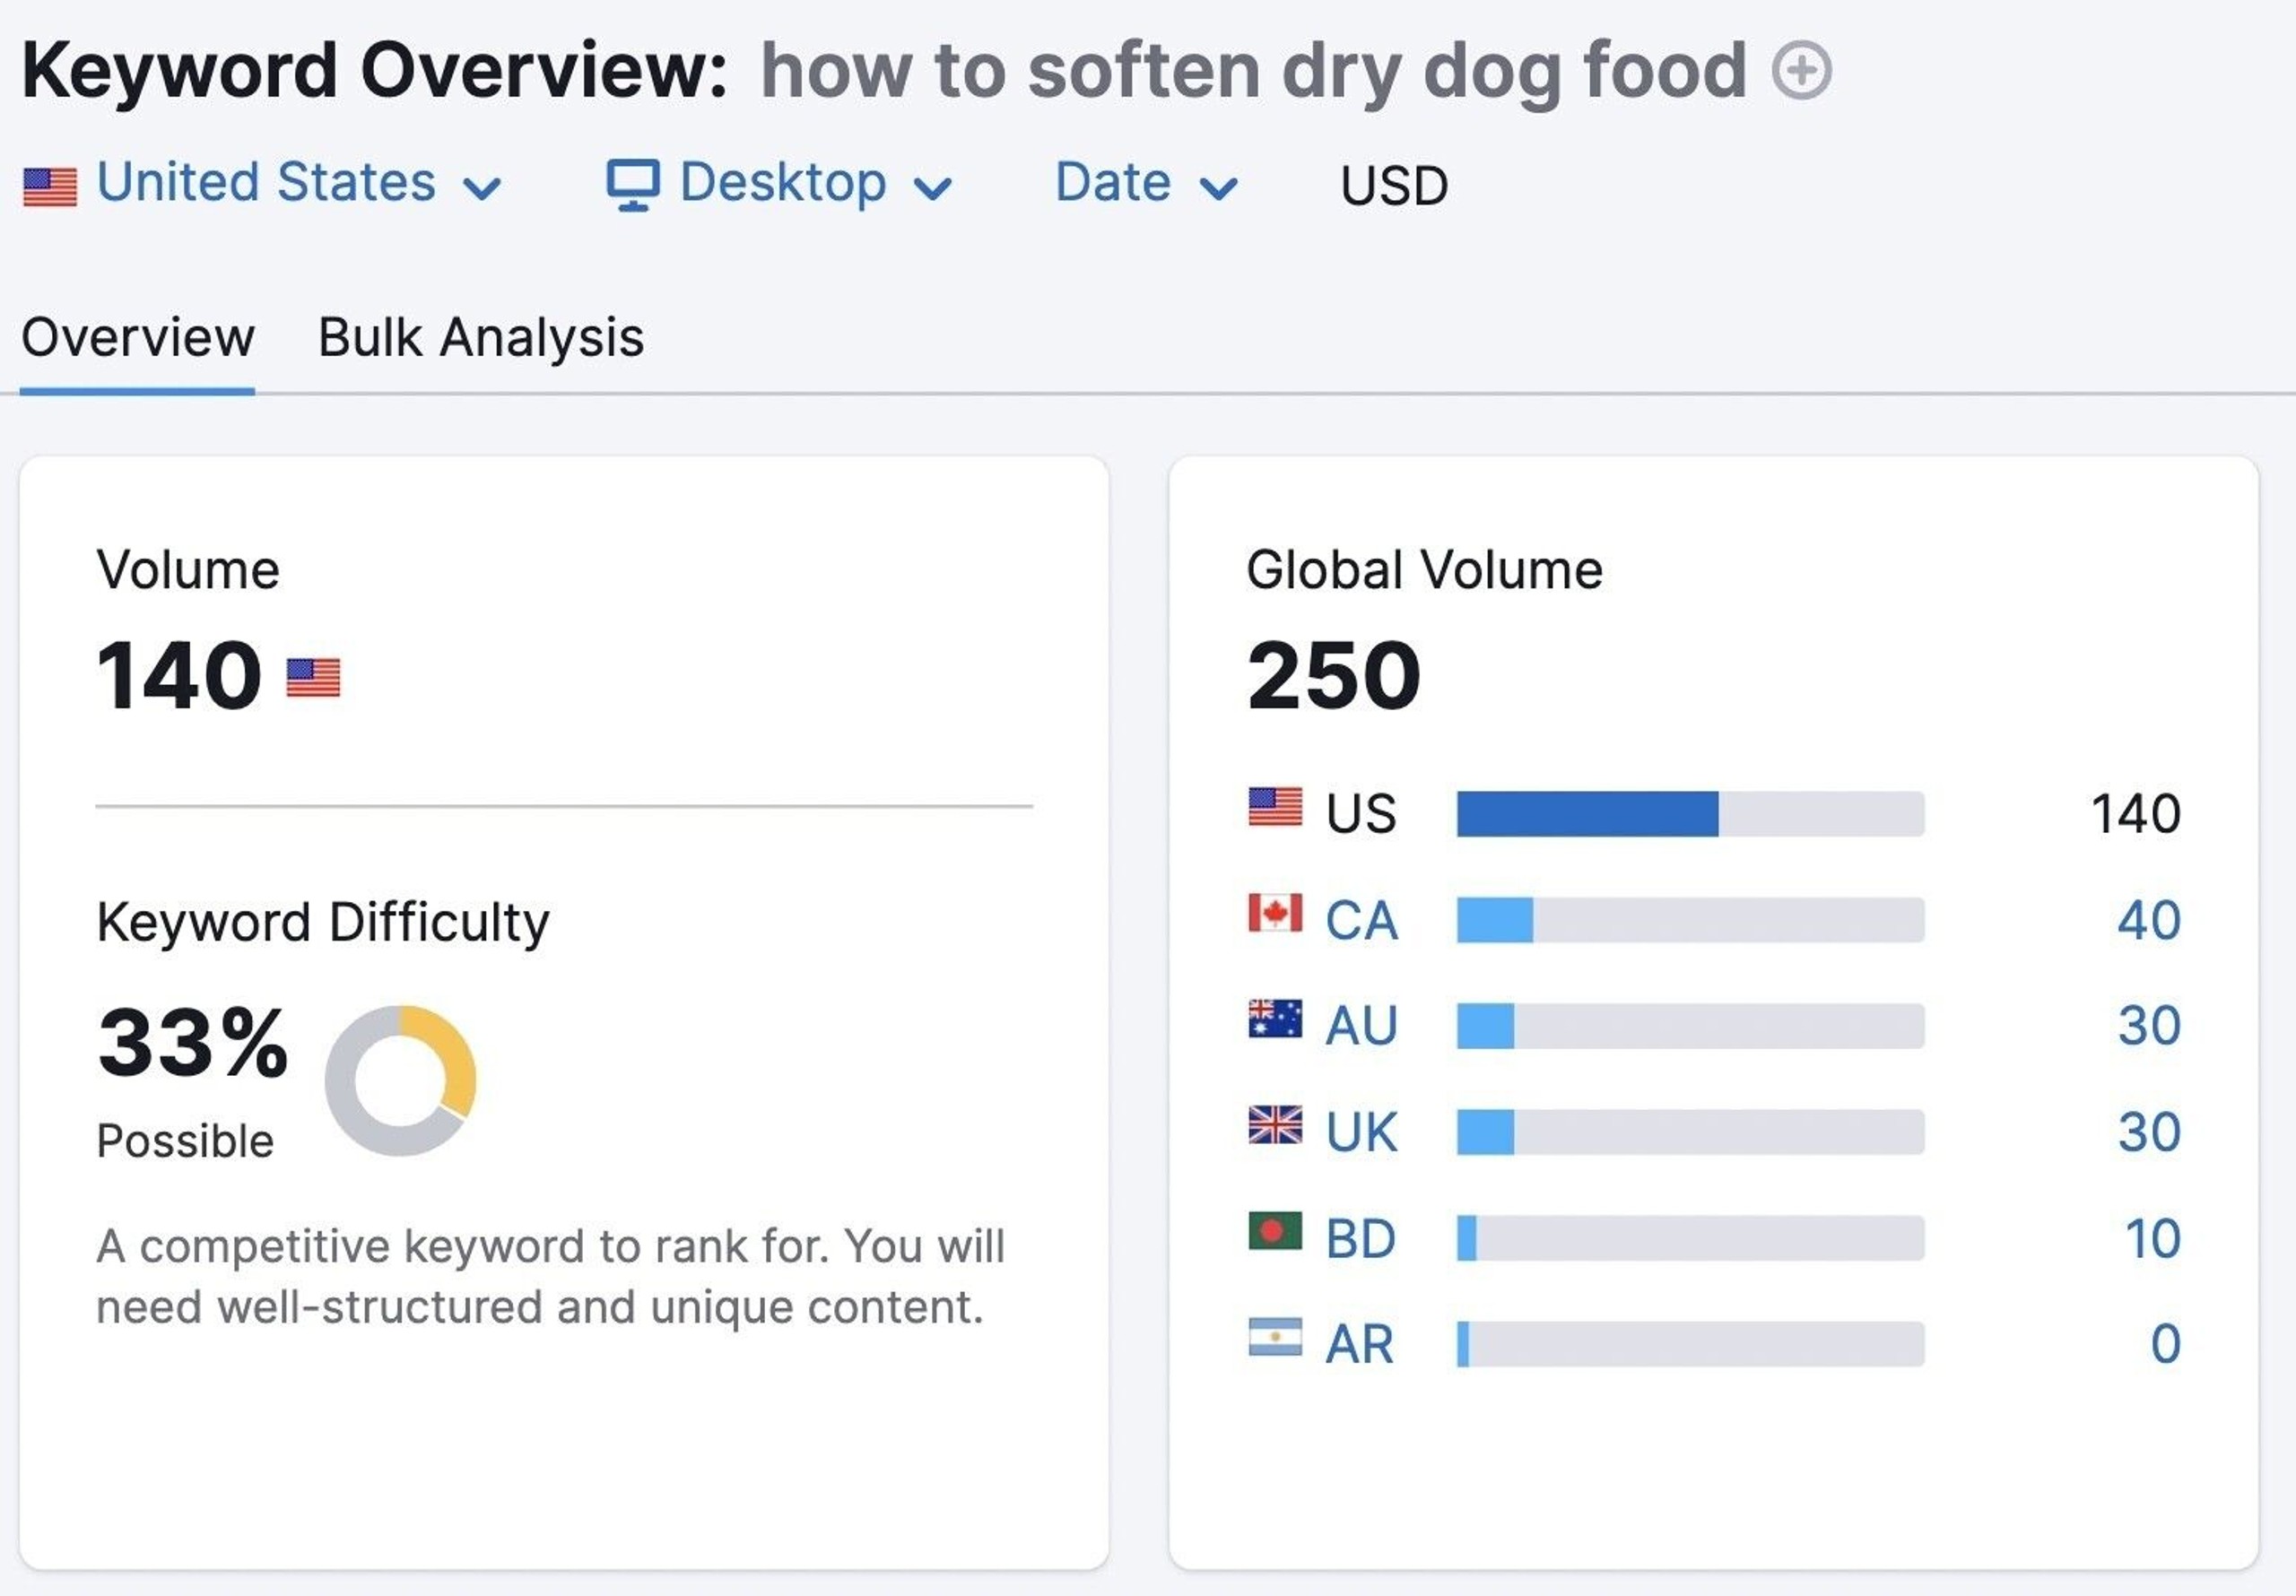Select the Overview tab
This screenshot has width=2296, height=1596.
(138, 338)
